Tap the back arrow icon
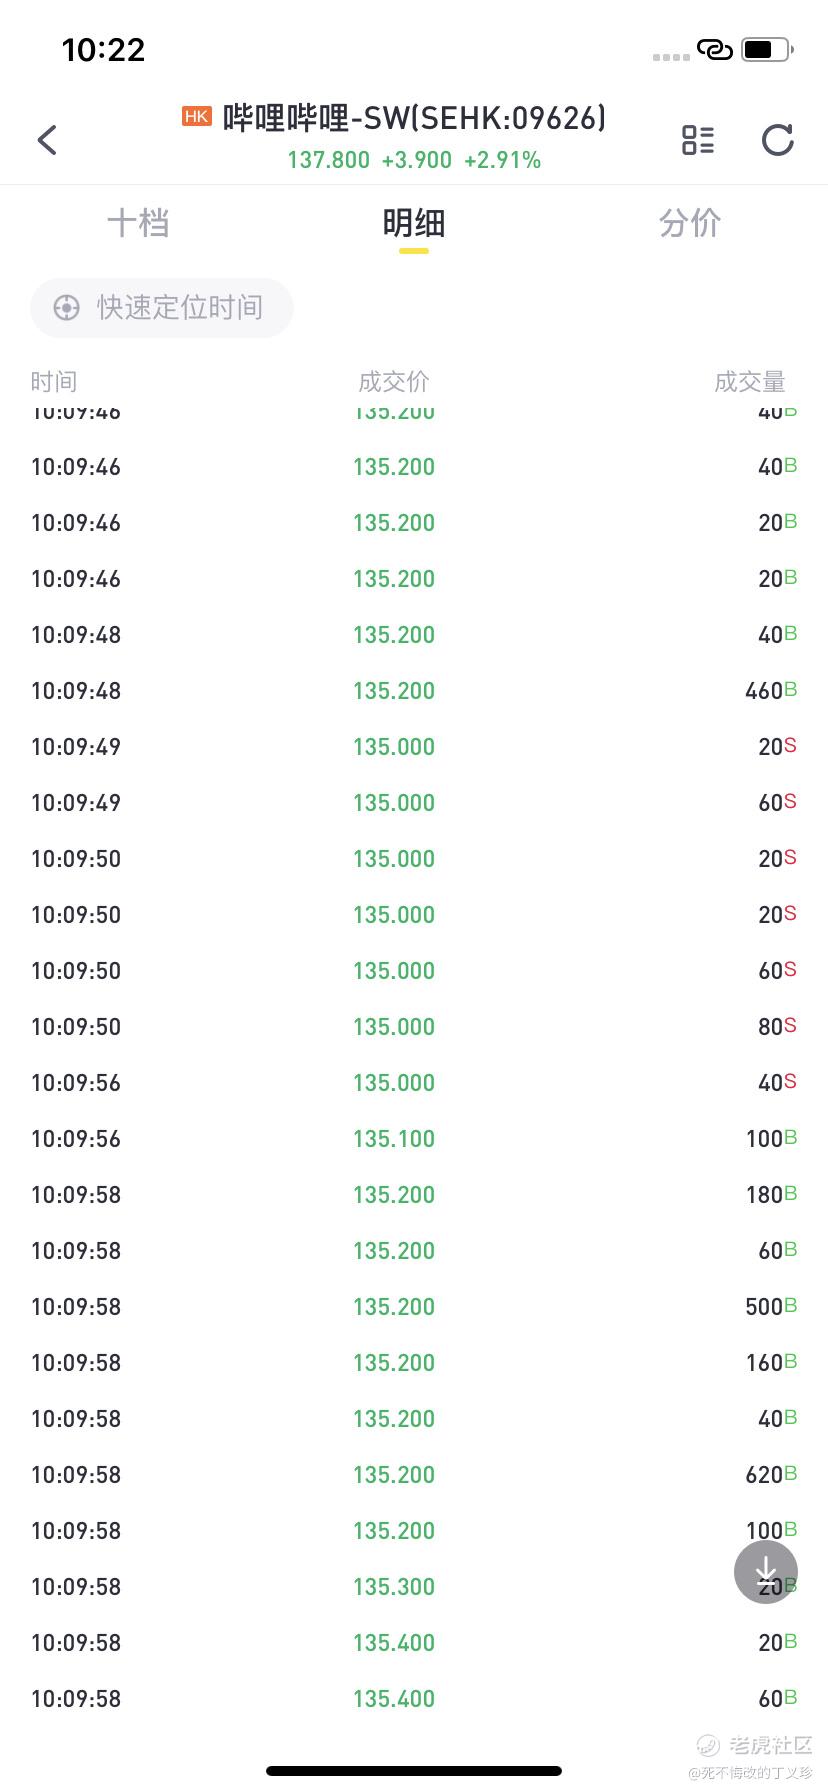 pos(47,140)
